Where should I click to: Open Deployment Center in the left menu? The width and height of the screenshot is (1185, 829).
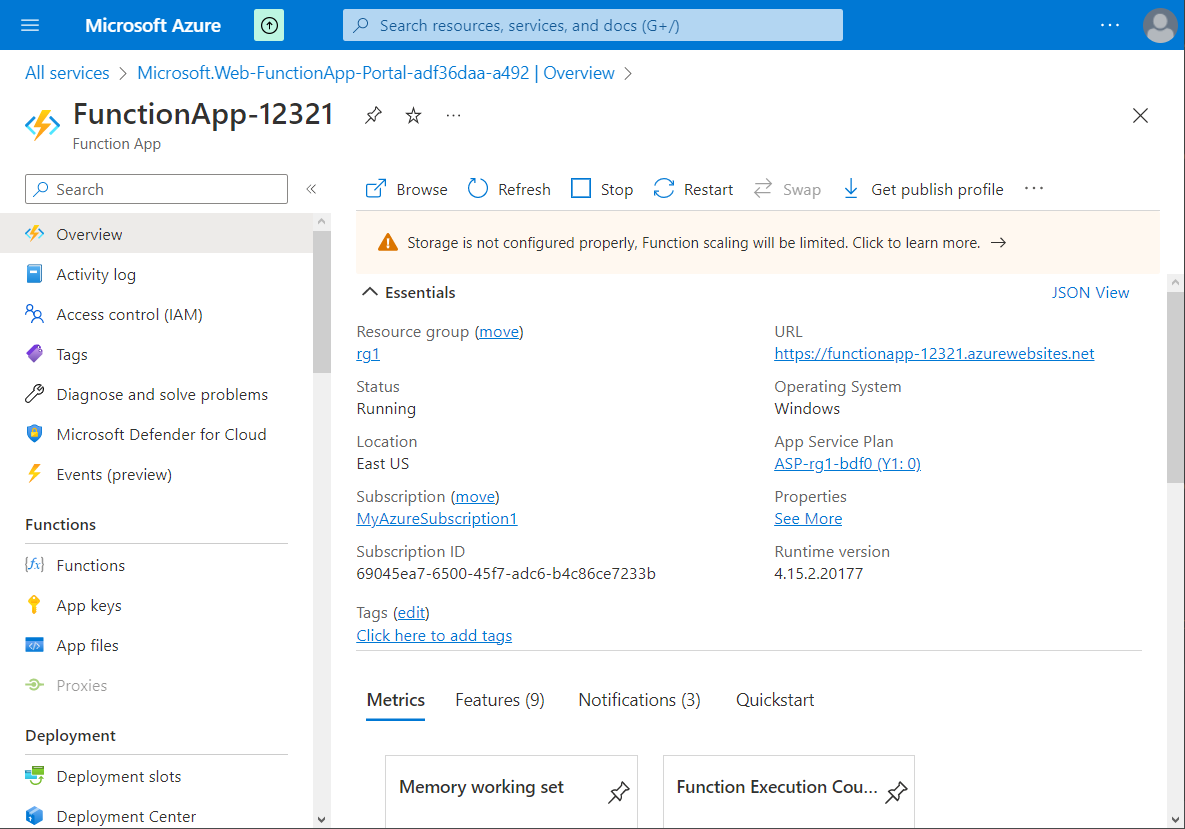tap(156, 816)
